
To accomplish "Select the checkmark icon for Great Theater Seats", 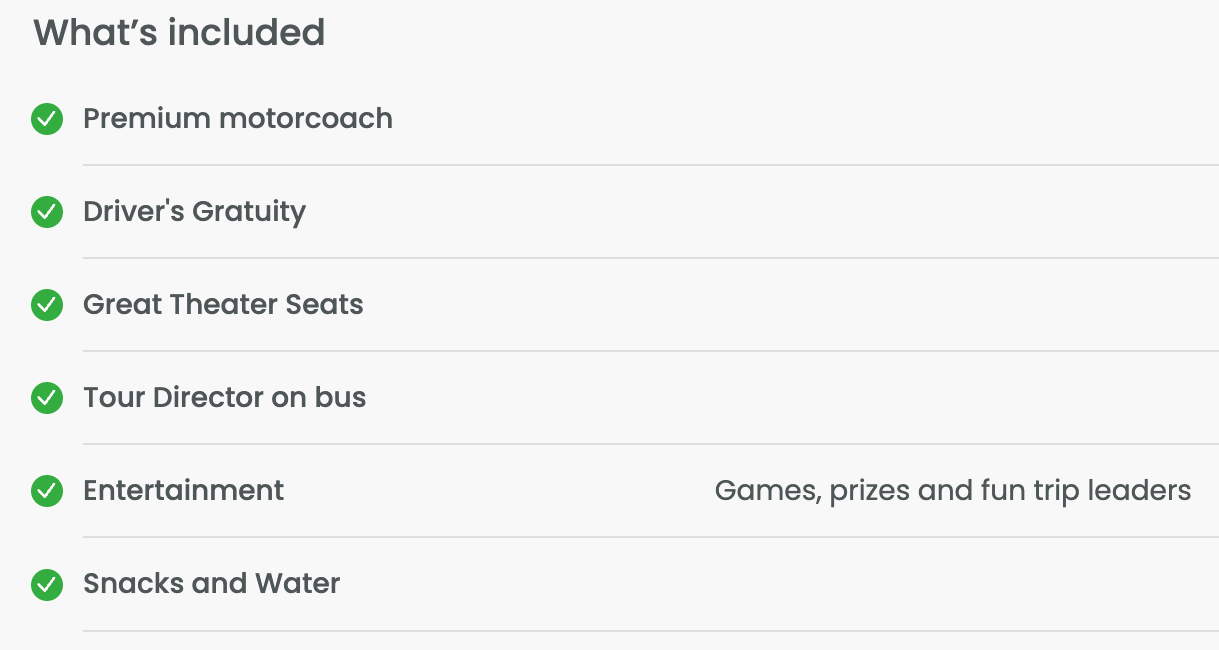I will [47, 305].
